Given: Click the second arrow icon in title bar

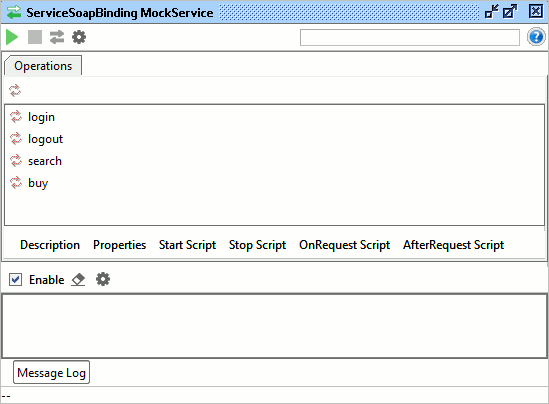Looking at the screenshot, I should click(510, 12).
